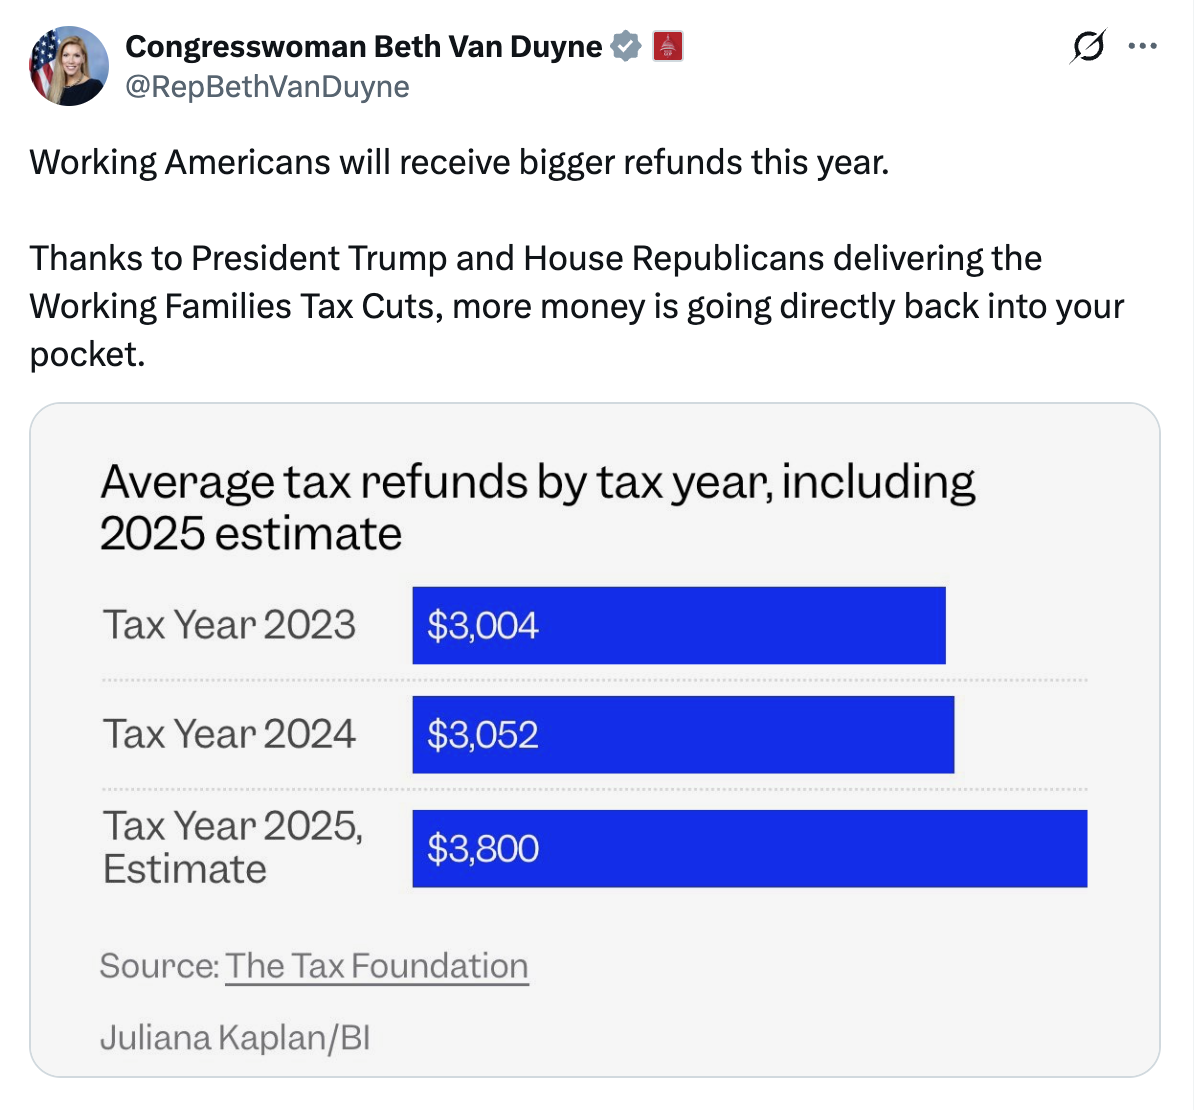
Task: Click the 'Tax Year 2023' row label
Action: pyautogui.click(x=229, y=625)
